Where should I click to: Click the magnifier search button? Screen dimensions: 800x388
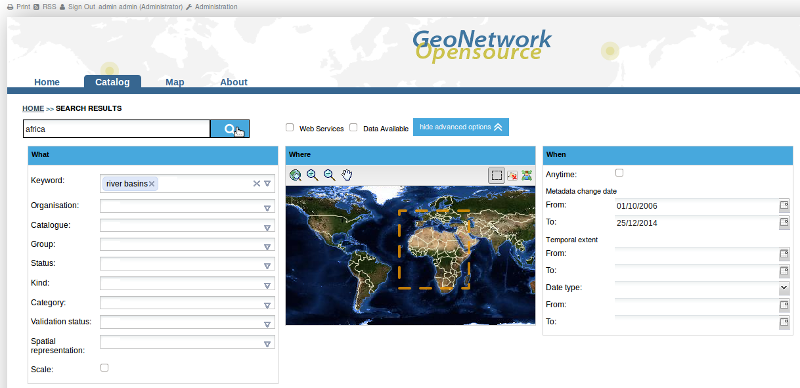coord(230,129)
